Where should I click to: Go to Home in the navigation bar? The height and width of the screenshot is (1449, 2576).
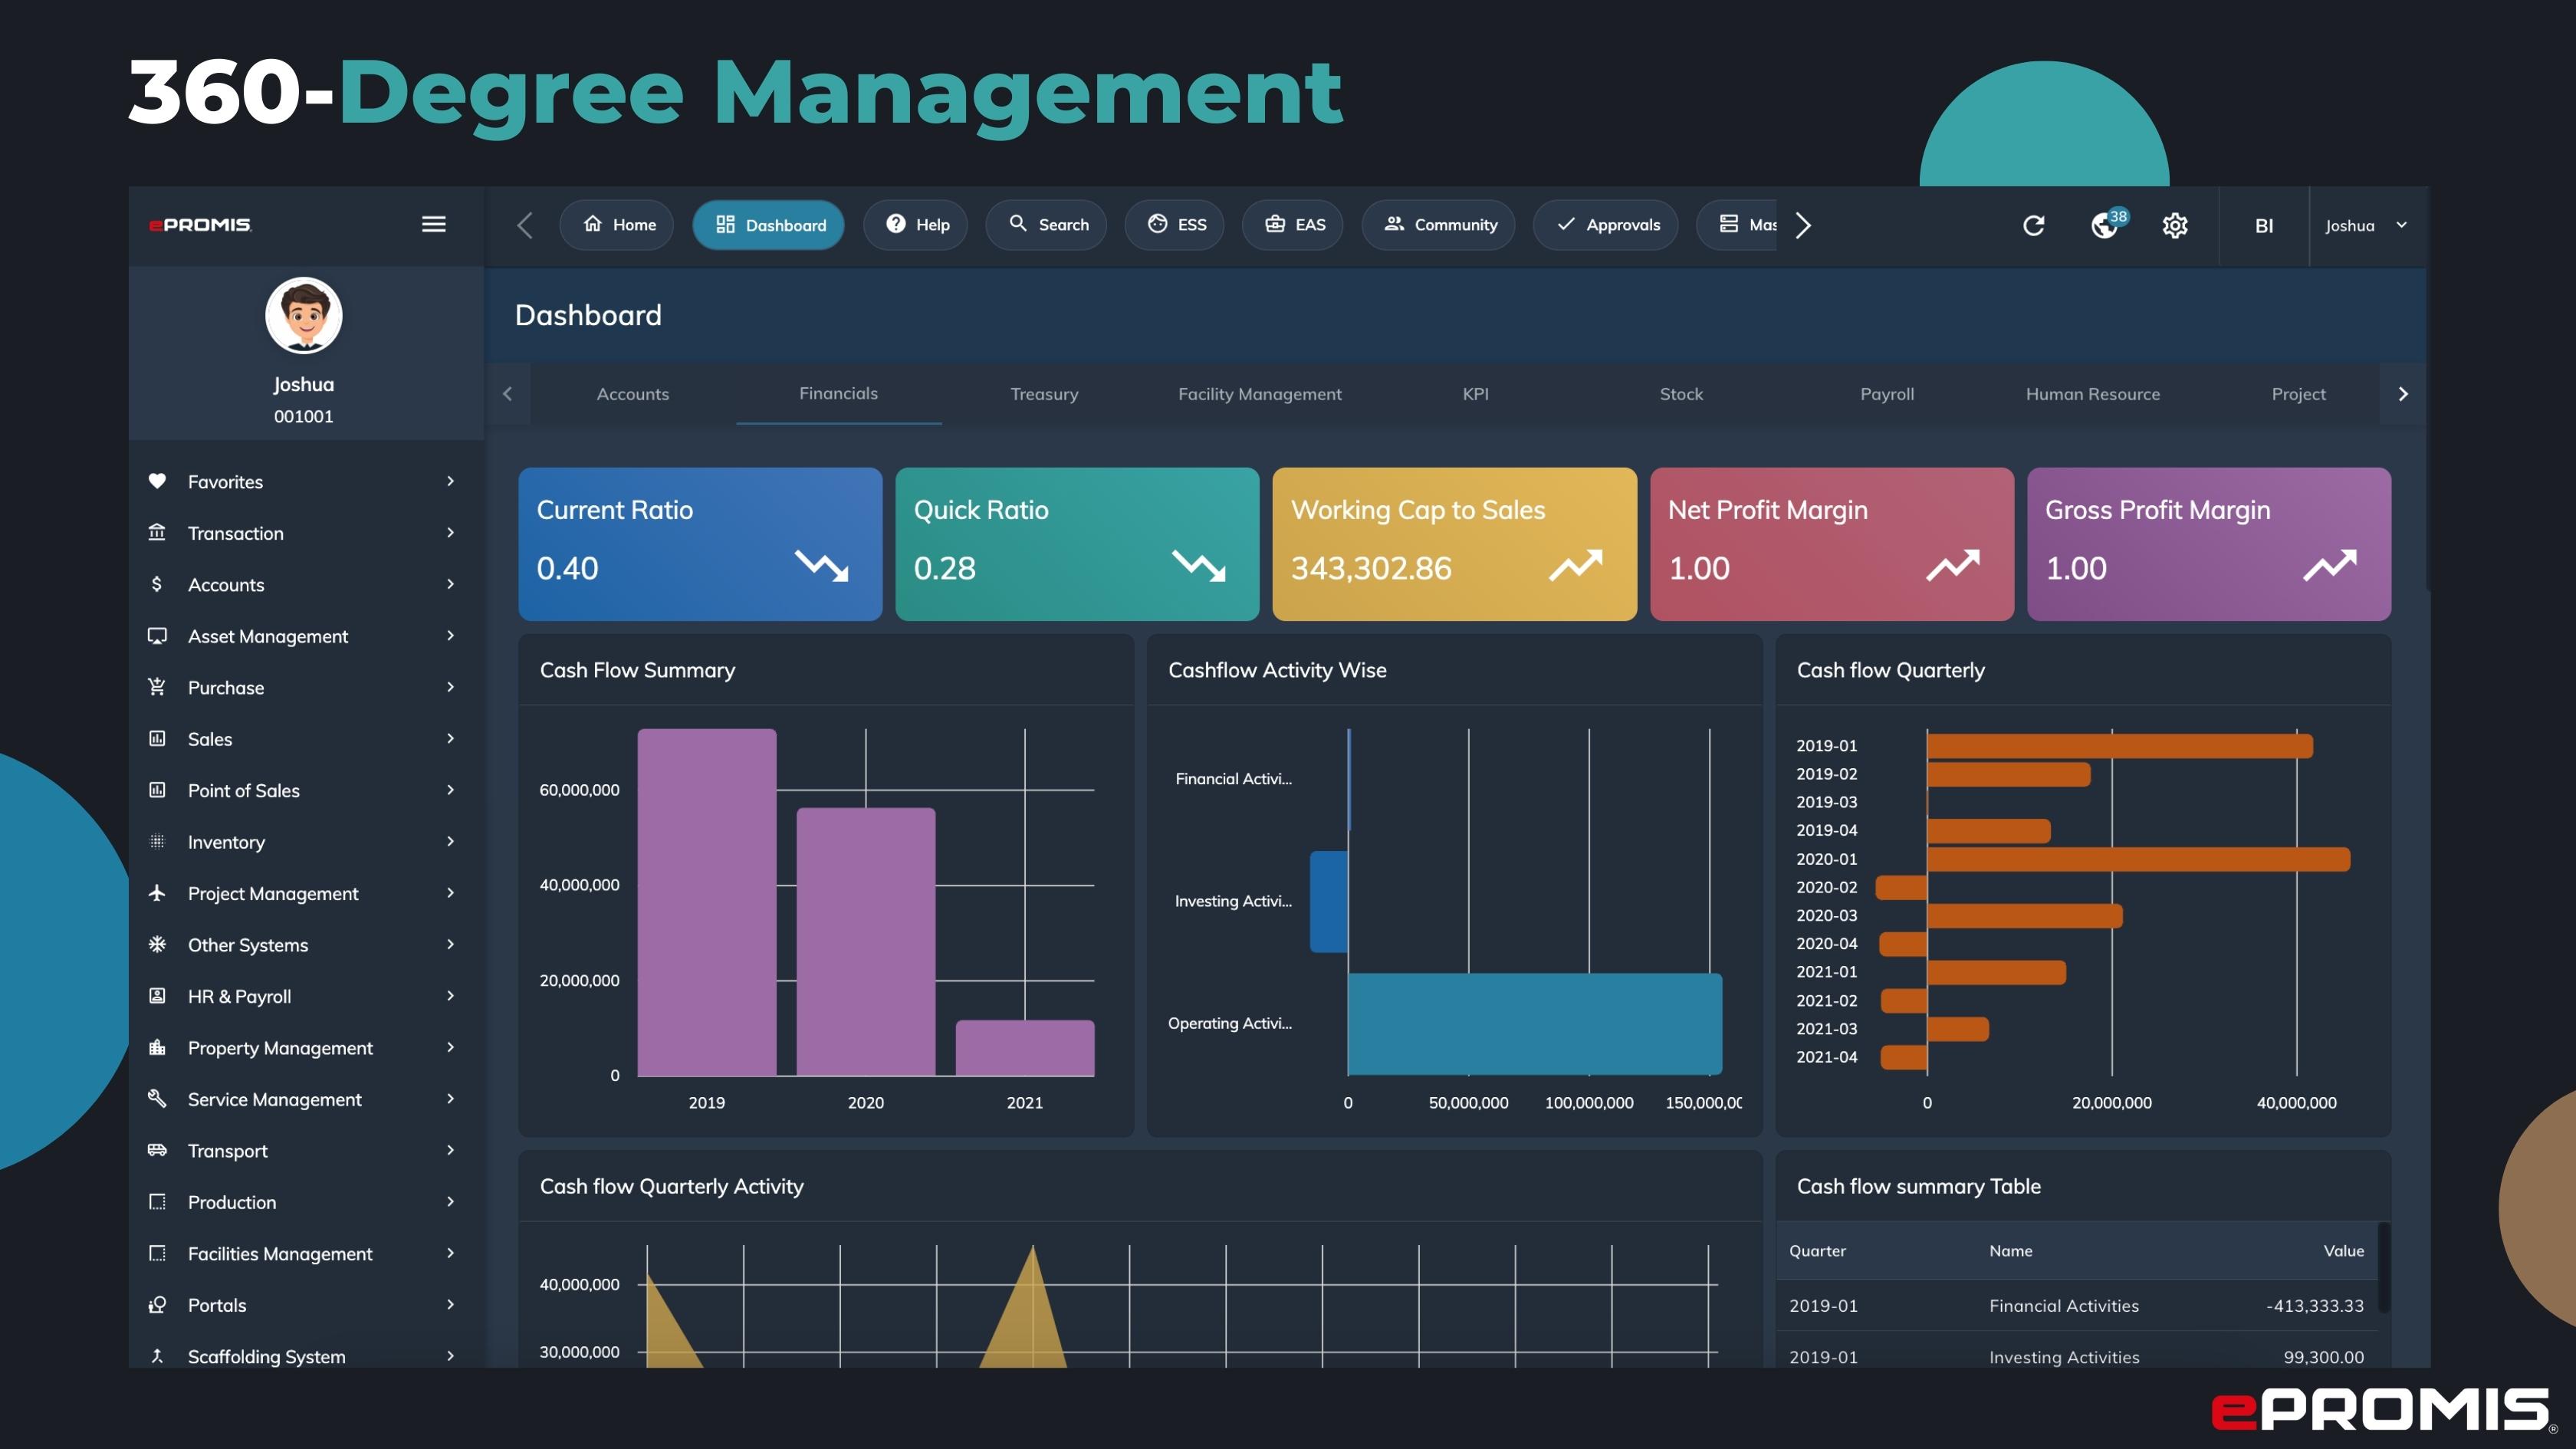point(616,224)
